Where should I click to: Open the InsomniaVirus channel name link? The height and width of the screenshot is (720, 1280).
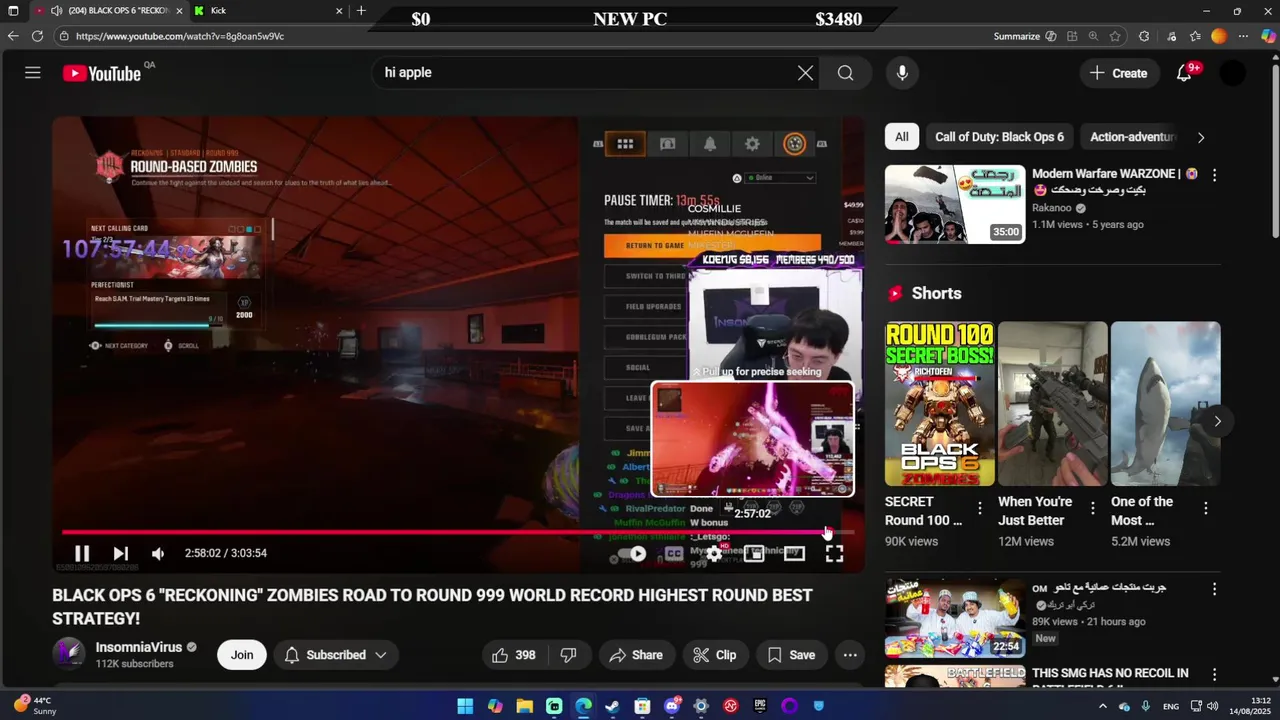(x=138, y=647)
